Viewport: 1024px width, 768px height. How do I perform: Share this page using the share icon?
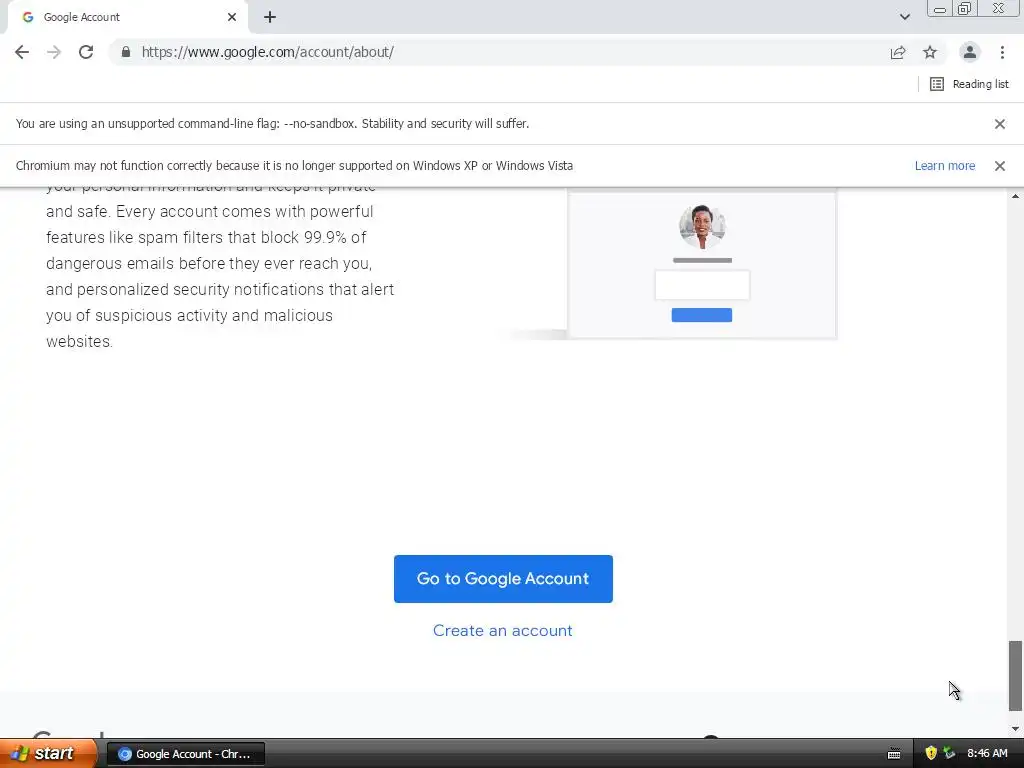(898, 52)
